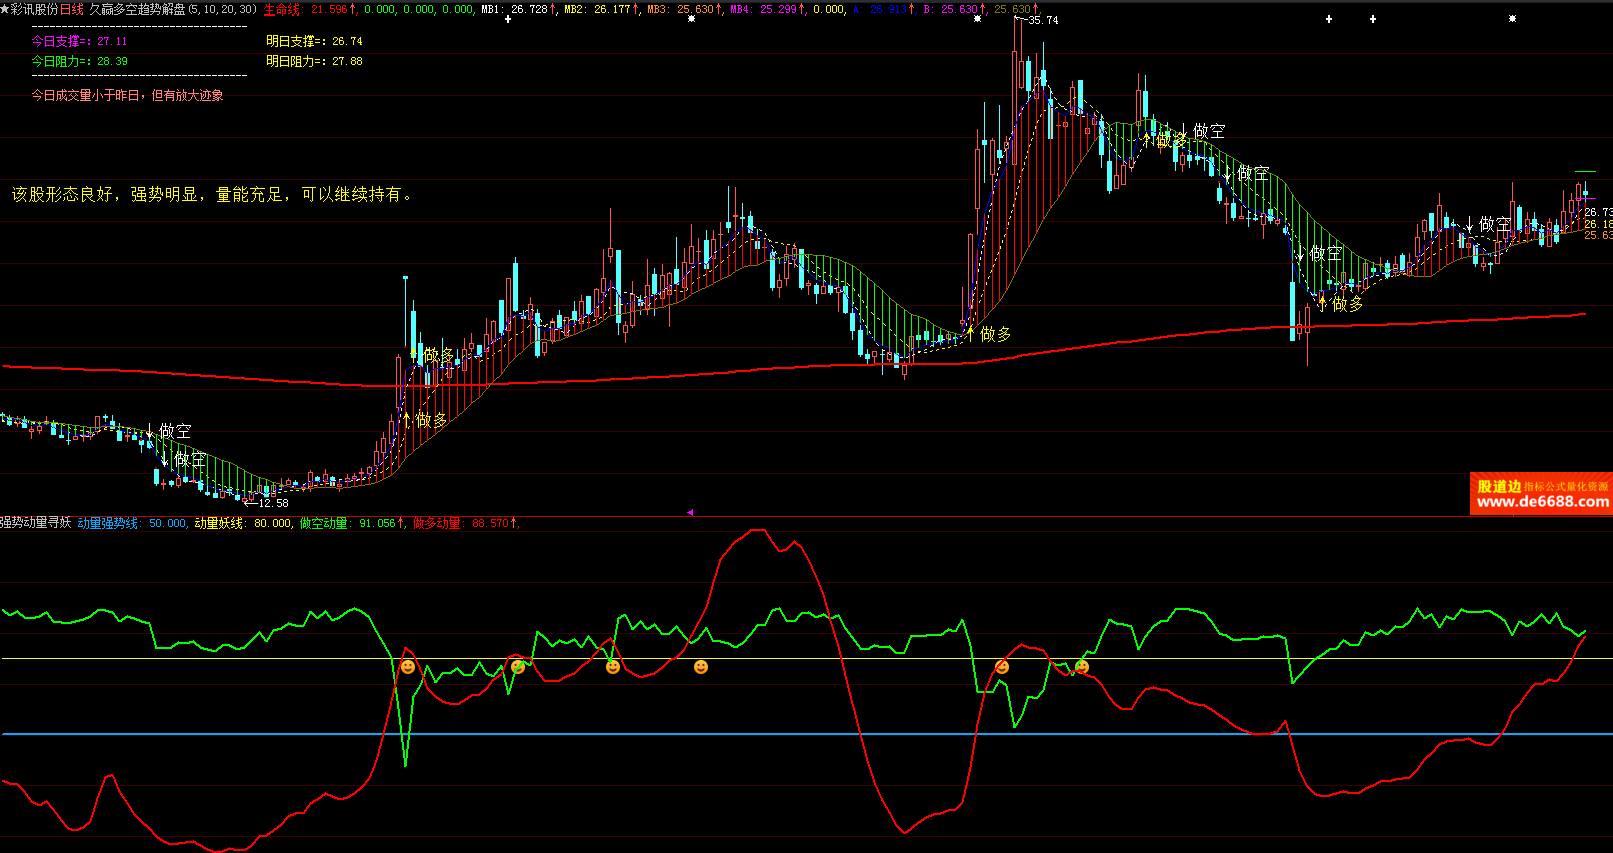Click the top-right asterisk event marker
1613x853 pixels.
[1512, 19]
